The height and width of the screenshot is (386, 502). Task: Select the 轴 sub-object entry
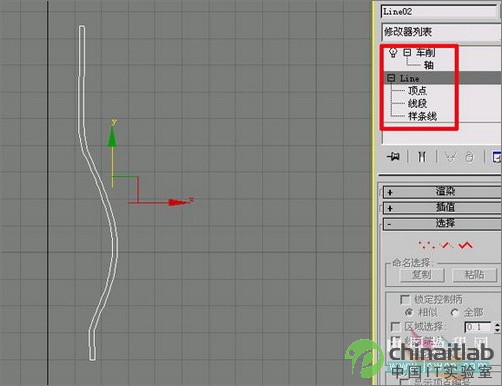pos(429,65)
